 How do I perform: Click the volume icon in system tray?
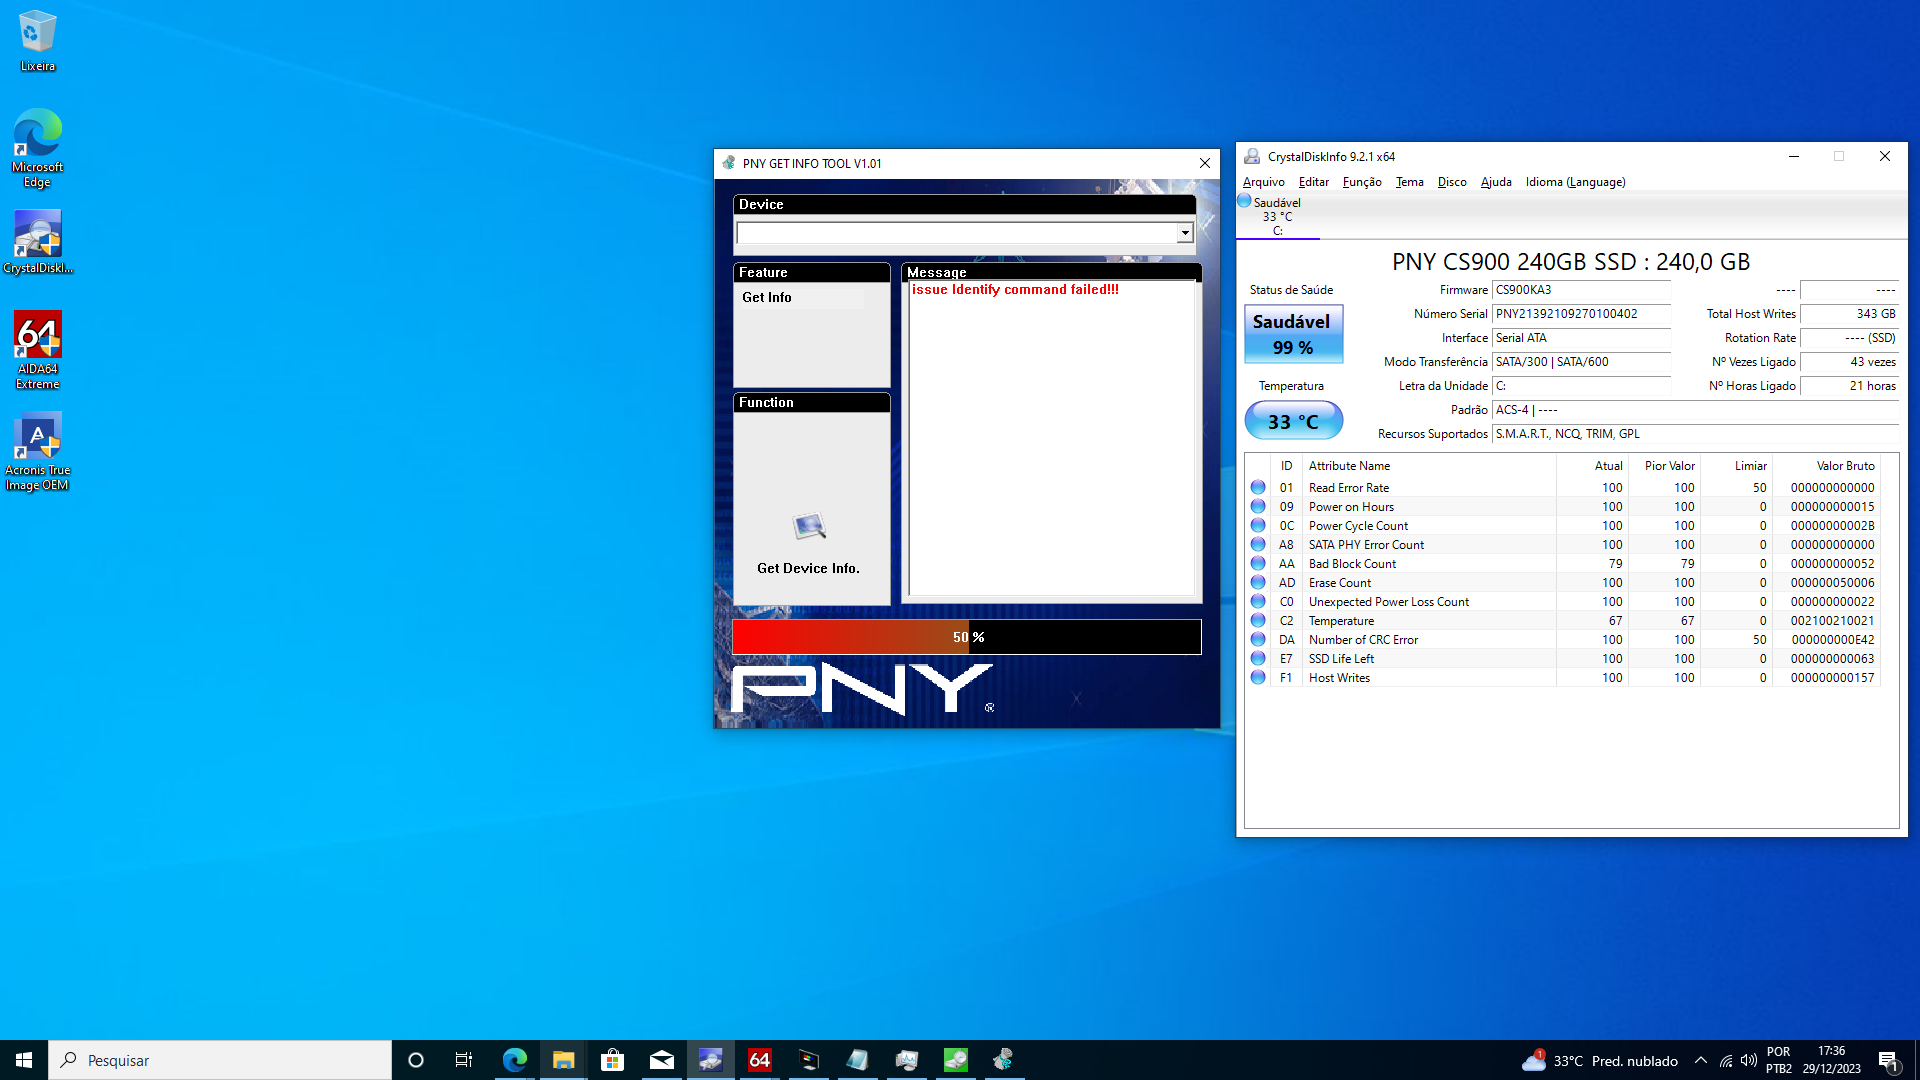coord(1749,1061)
